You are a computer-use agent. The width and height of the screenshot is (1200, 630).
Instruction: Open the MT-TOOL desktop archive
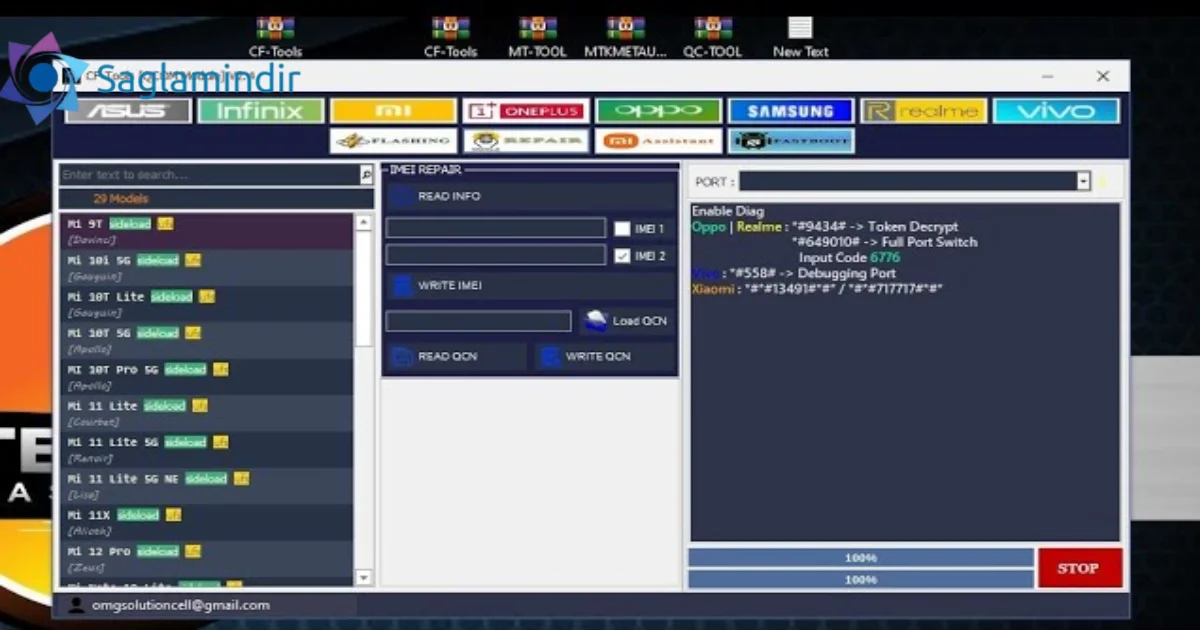(x=538, y=36)
